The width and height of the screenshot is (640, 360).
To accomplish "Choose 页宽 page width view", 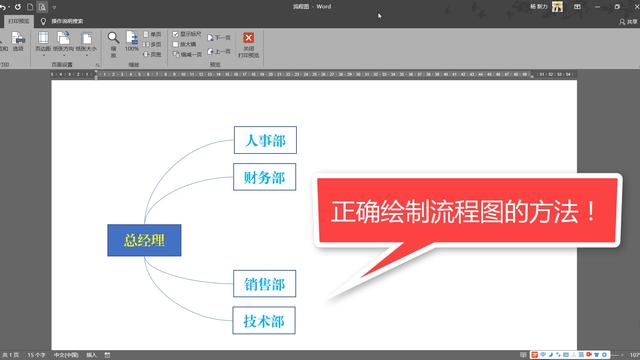I will [x=152, y=54].
